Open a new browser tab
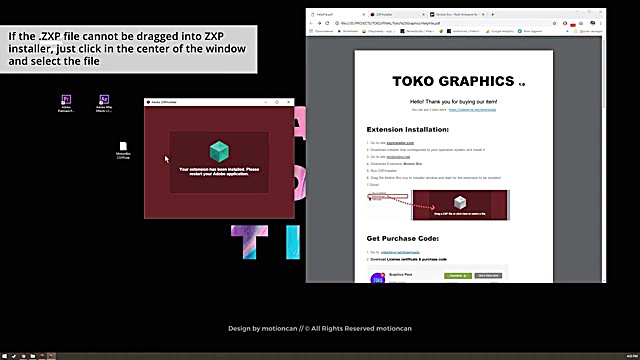 click(493, 14)
